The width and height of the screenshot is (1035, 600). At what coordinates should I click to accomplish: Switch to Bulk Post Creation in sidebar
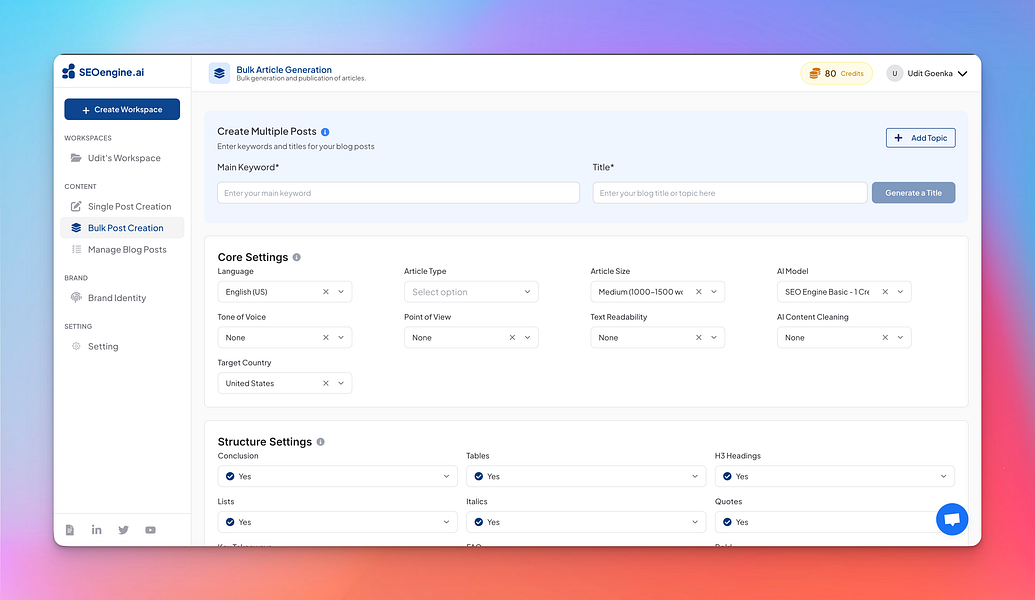click(x=121, y=227)
